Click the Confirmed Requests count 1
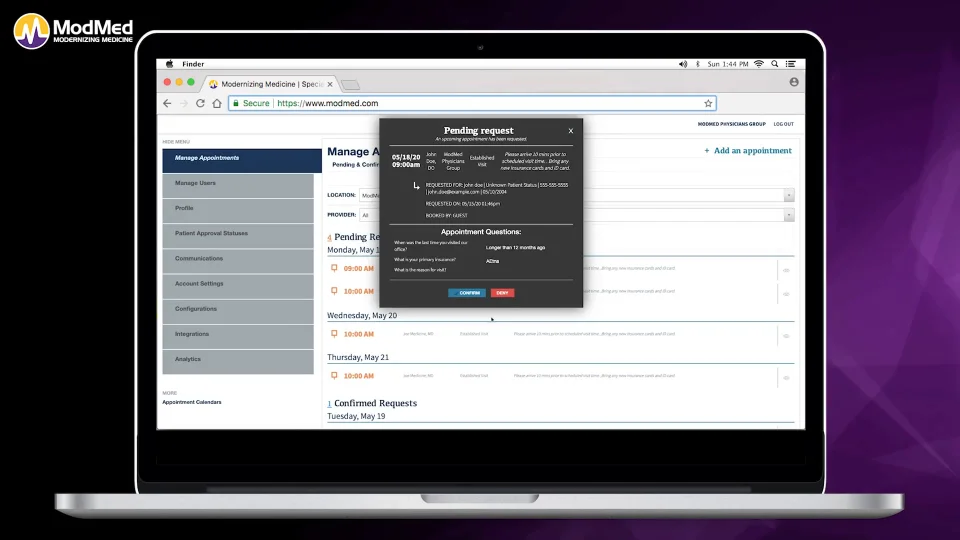Screen dimensions: 960x540 (329, 403)
